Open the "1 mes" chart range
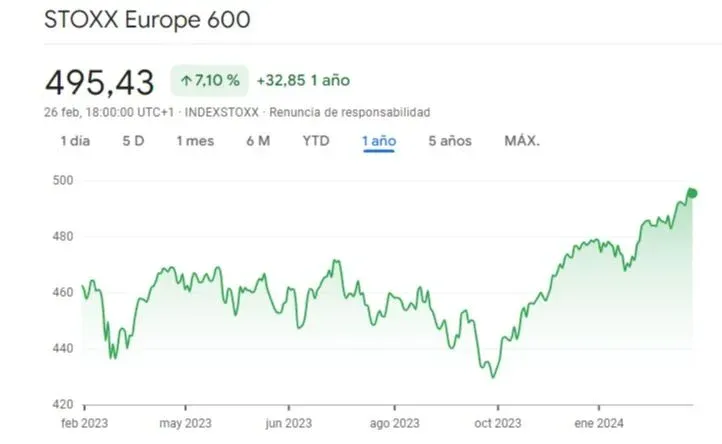This screenshot has width=722, height=444. click(195, 141)
